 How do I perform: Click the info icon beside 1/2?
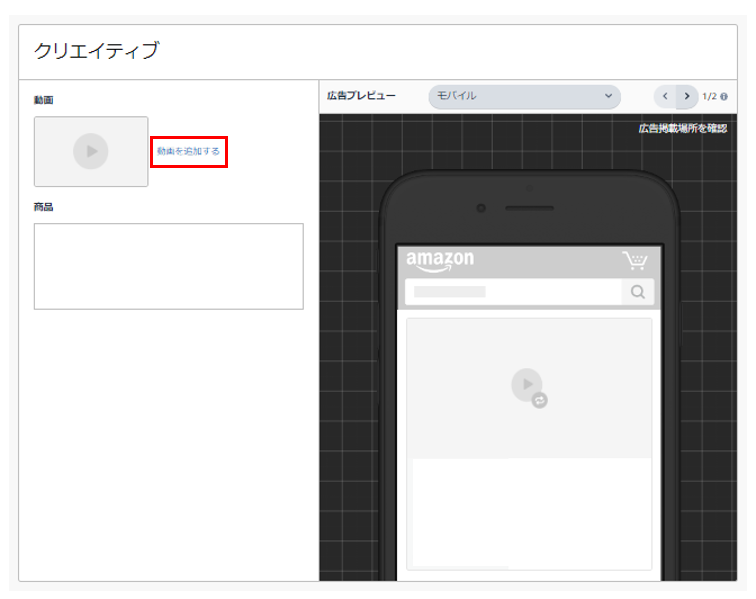click(724, 97)
